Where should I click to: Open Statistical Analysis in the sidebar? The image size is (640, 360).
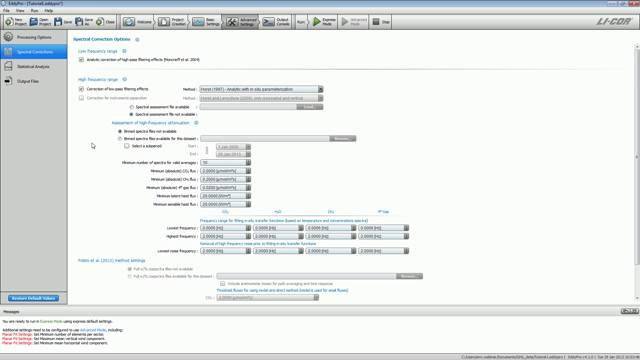click(x=34, y=67)
